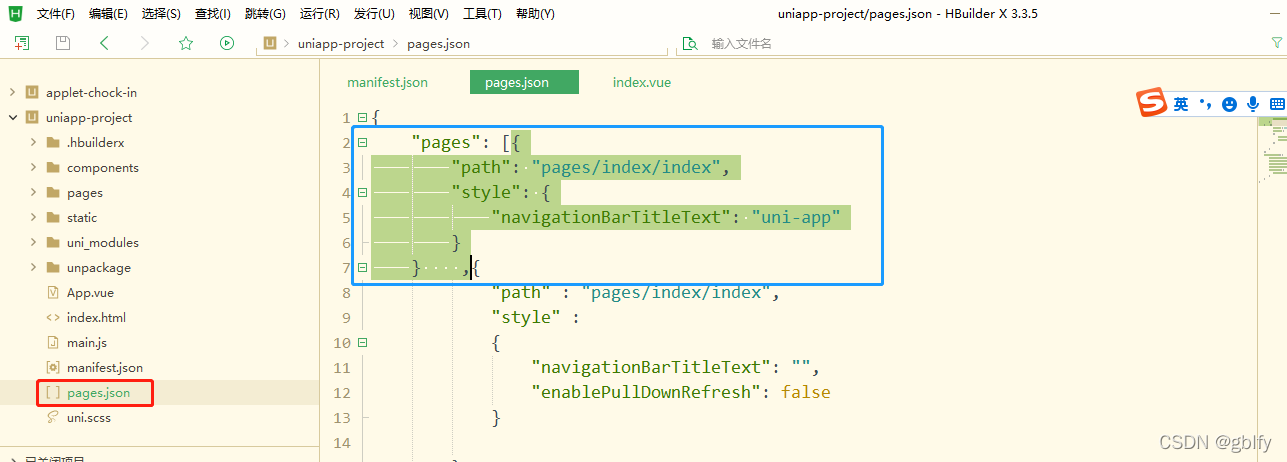Click the App.vue file icon
This screenshot has height=462, width=1287.
[53, 293]
